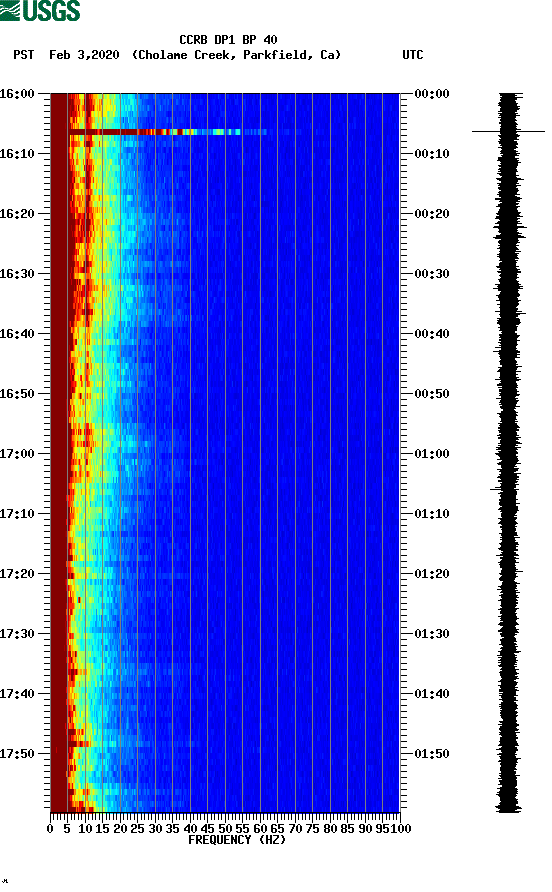Click the UTC time label 00:50
The image size is (552, 892).
click(x=432, y=394)
